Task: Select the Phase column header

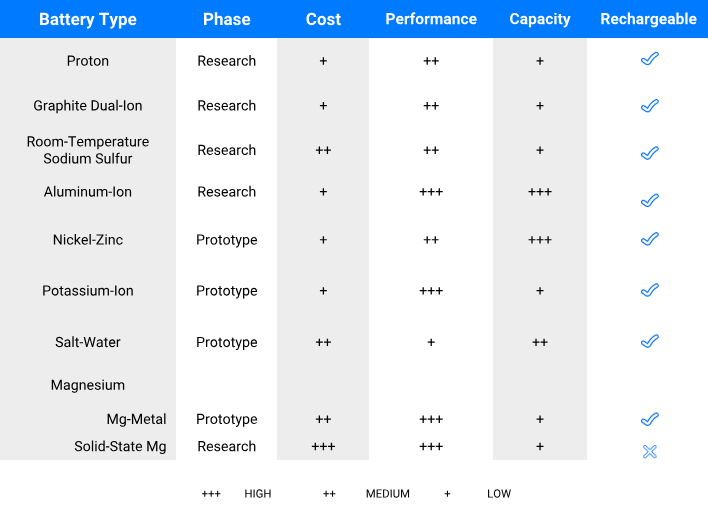Action: [227, 19]
